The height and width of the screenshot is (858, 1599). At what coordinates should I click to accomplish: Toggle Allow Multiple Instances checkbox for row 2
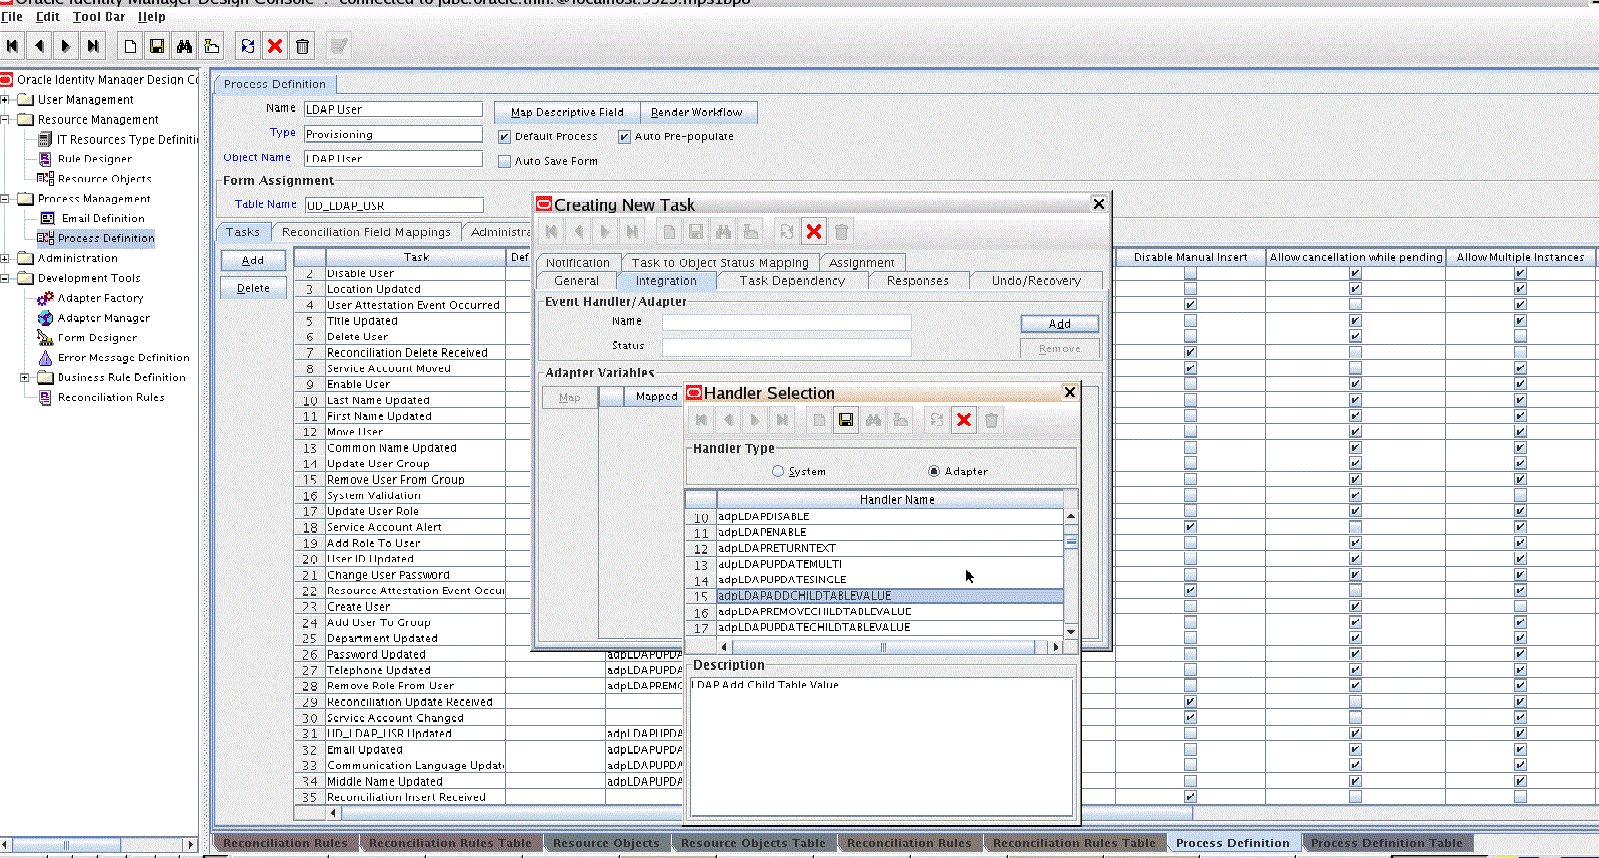[x=1520, y=273]
